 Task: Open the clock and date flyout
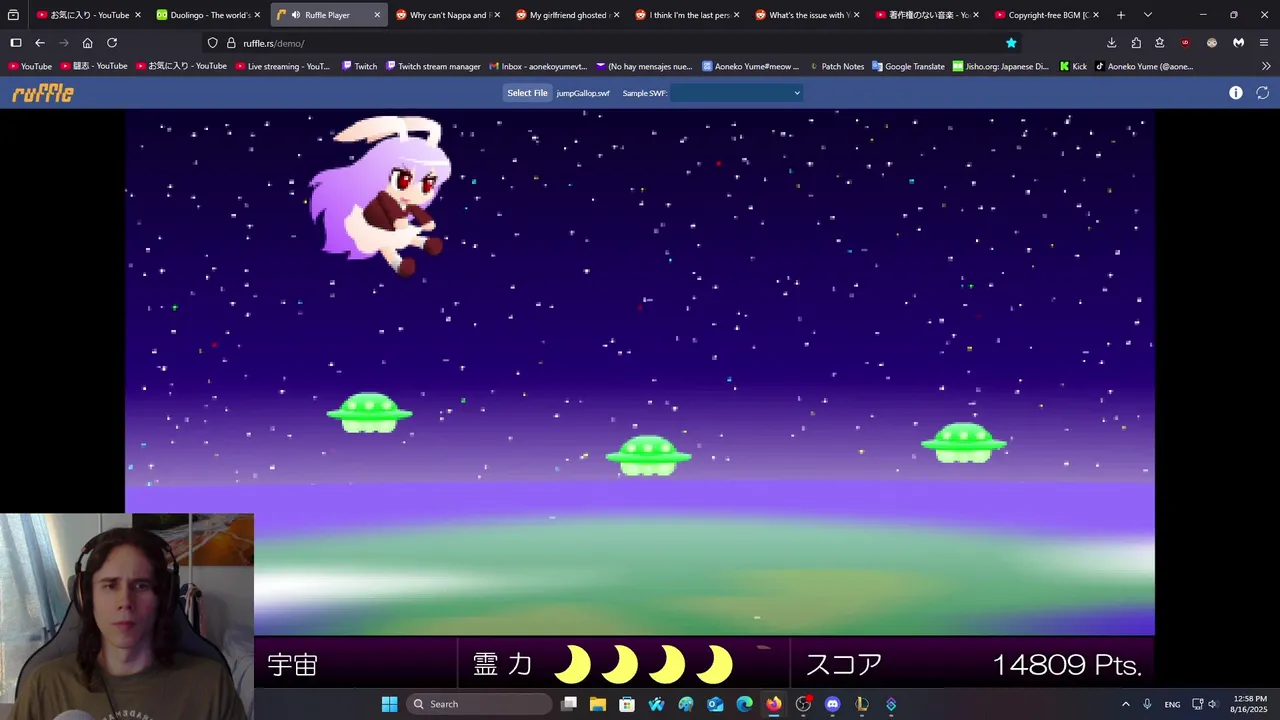[1250, 704]
